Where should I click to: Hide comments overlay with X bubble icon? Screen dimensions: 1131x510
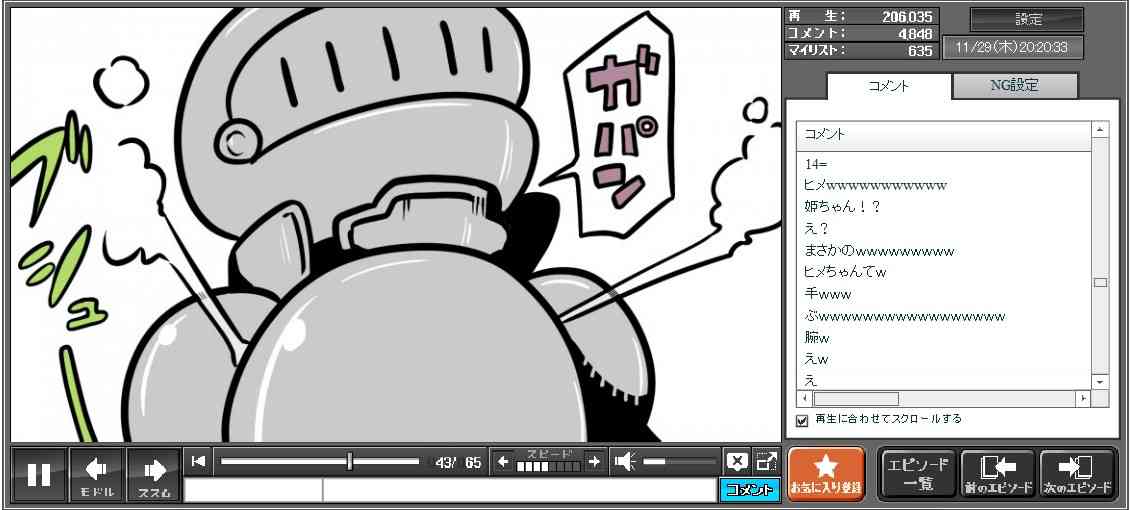(737, 461)
